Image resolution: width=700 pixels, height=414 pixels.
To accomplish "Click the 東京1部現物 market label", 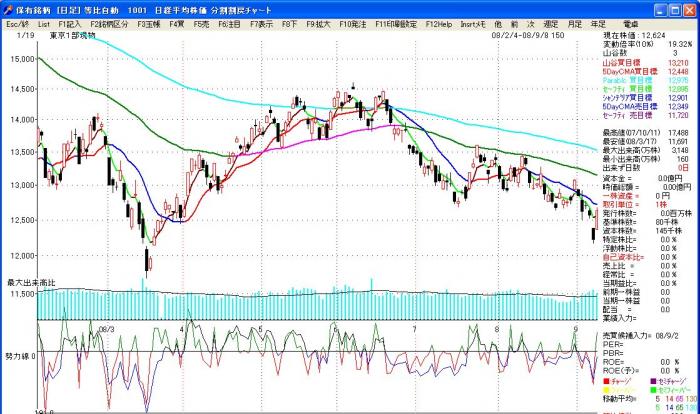I will (73, 35).
